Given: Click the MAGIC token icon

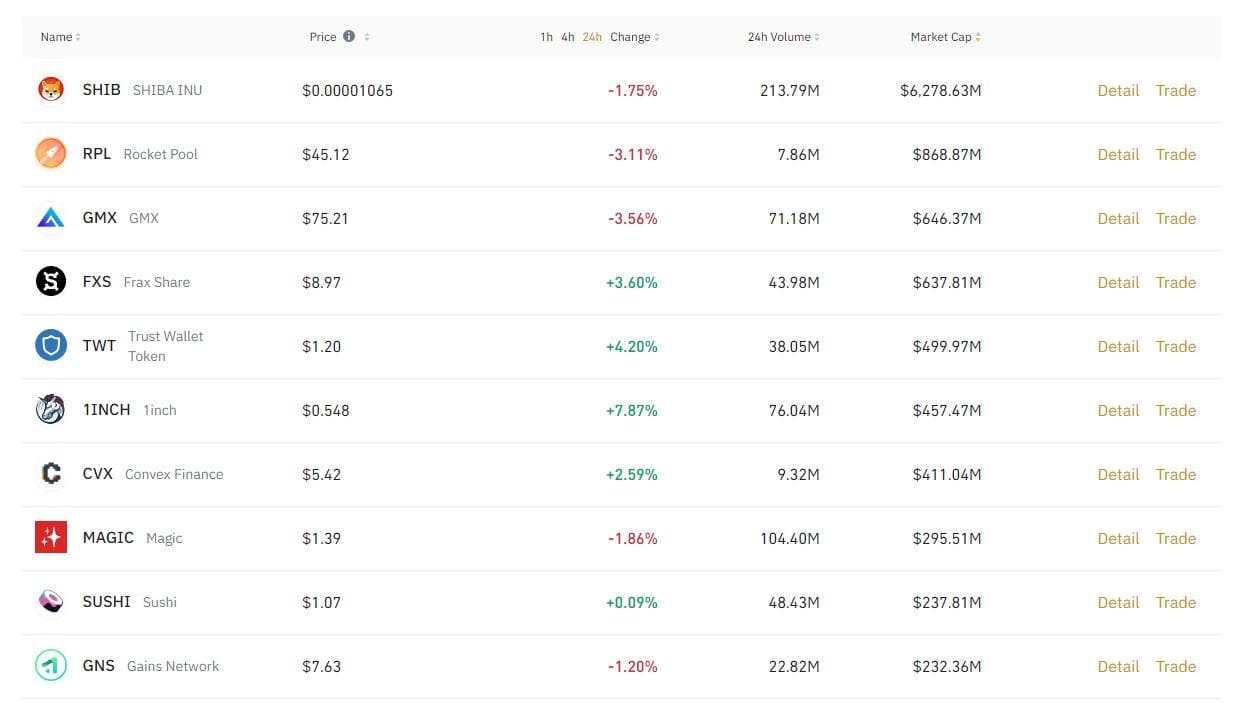Looking at the screenshot, I should pyautogui.click(x=51, y=538).
